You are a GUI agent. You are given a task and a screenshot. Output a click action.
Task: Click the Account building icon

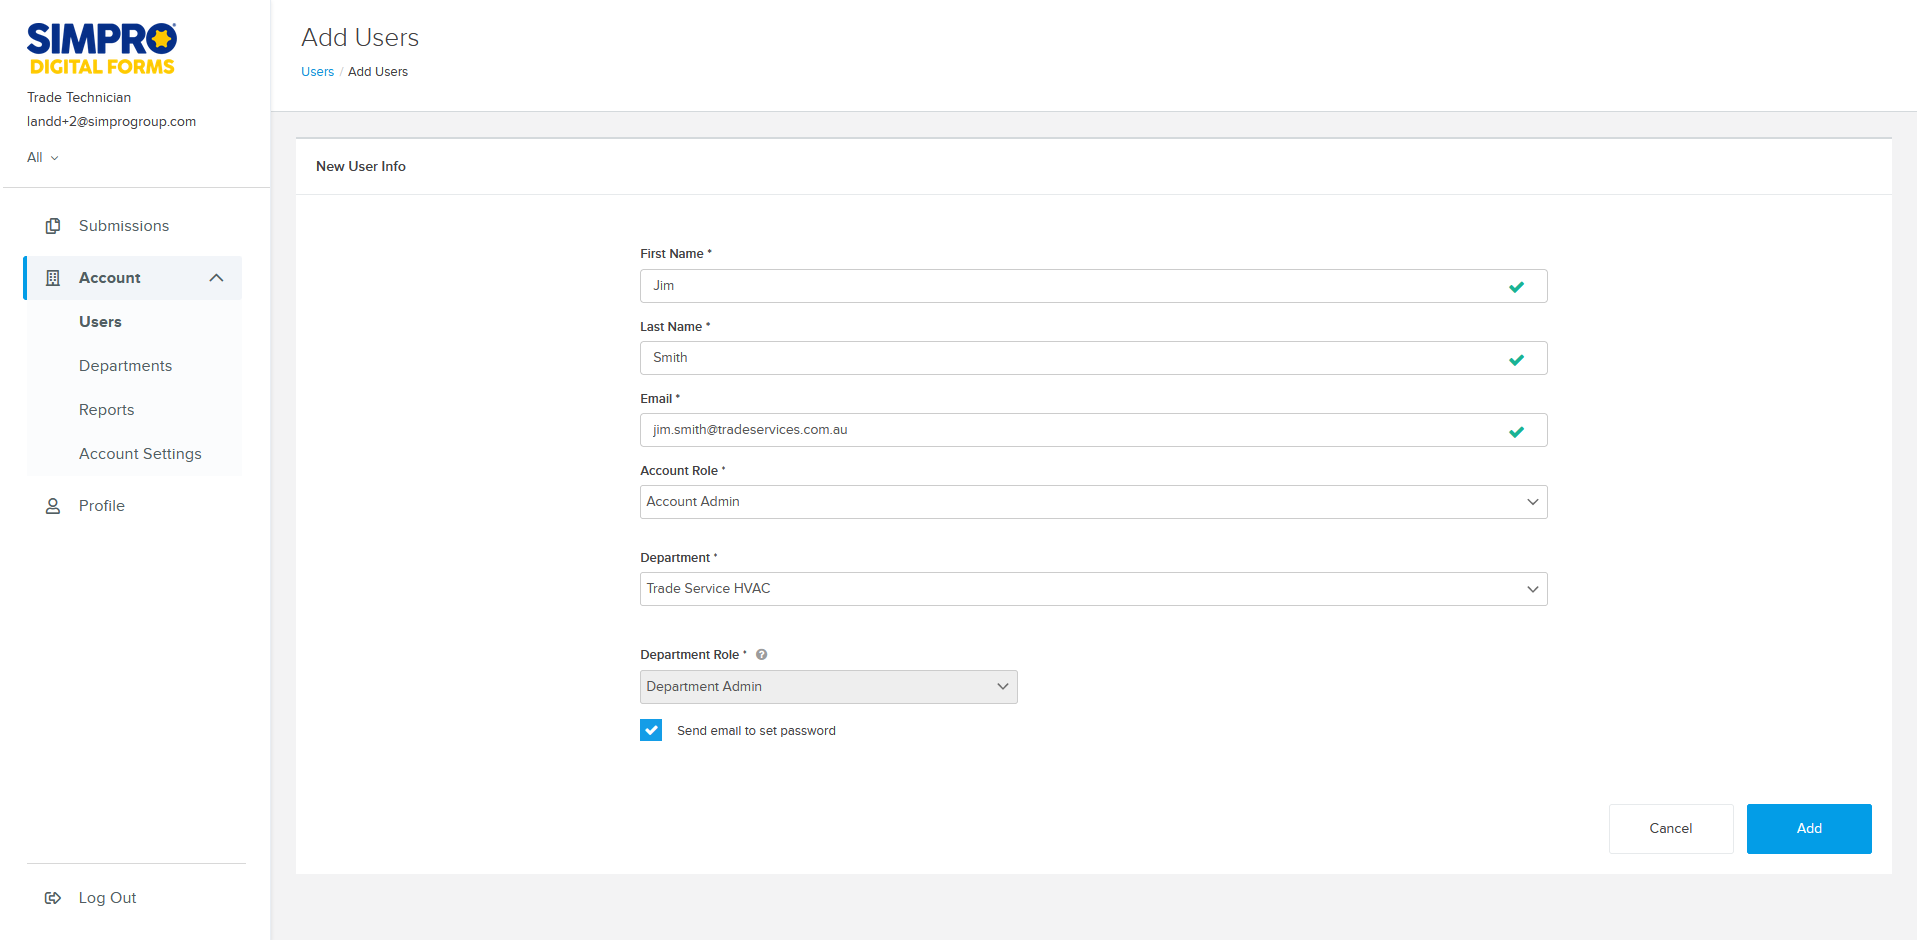(53, 278)
